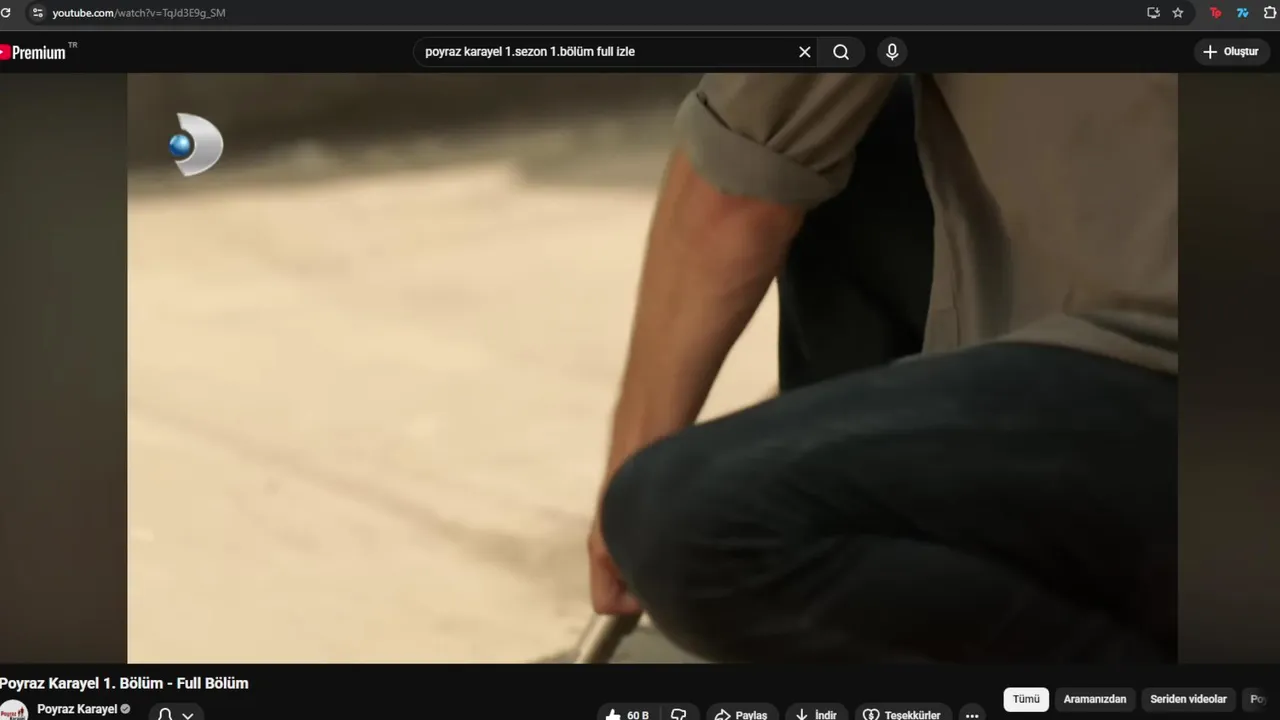Select the Aramanızdan filter chip

pos(1095,699)
